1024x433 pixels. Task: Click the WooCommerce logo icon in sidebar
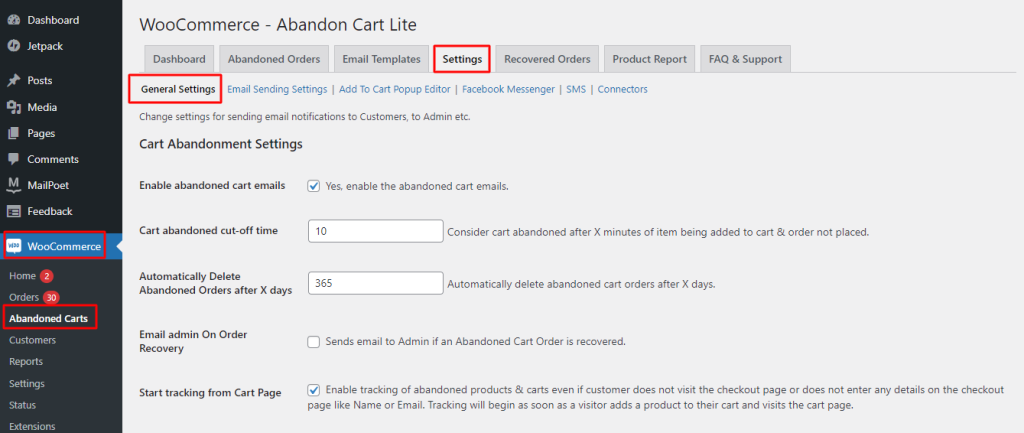click(15, 246)
